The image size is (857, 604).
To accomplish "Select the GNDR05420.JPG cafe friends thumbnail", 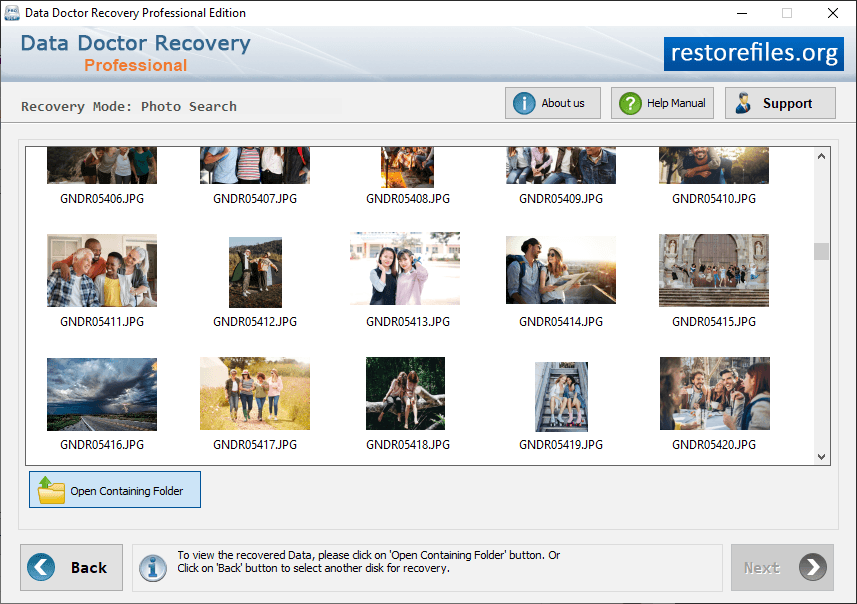I will coord(715,394).
